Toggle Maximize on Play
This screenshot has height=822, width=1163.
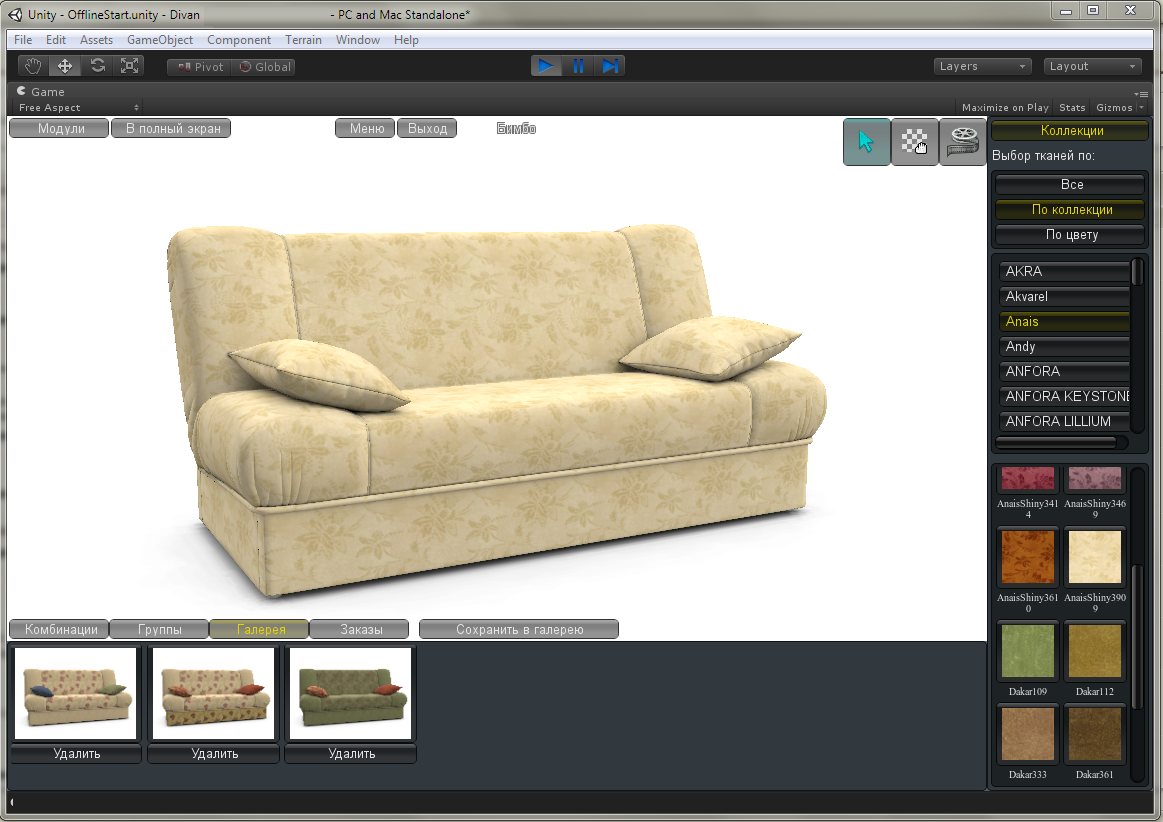[x=1005, y=108]
